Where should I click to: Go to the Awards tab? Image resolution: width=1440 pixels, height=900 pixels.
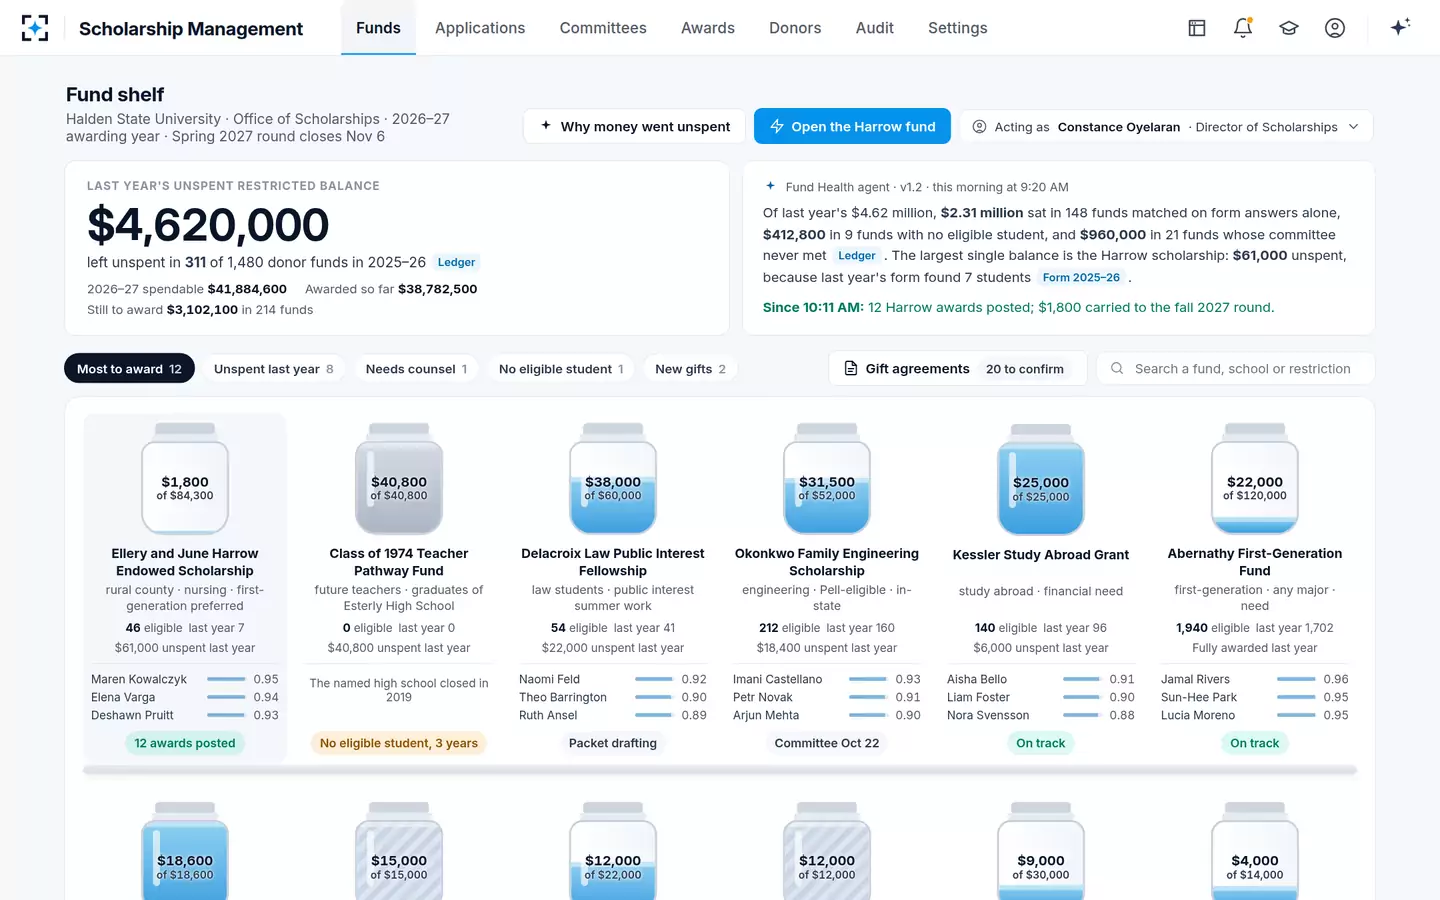[708, 28]
